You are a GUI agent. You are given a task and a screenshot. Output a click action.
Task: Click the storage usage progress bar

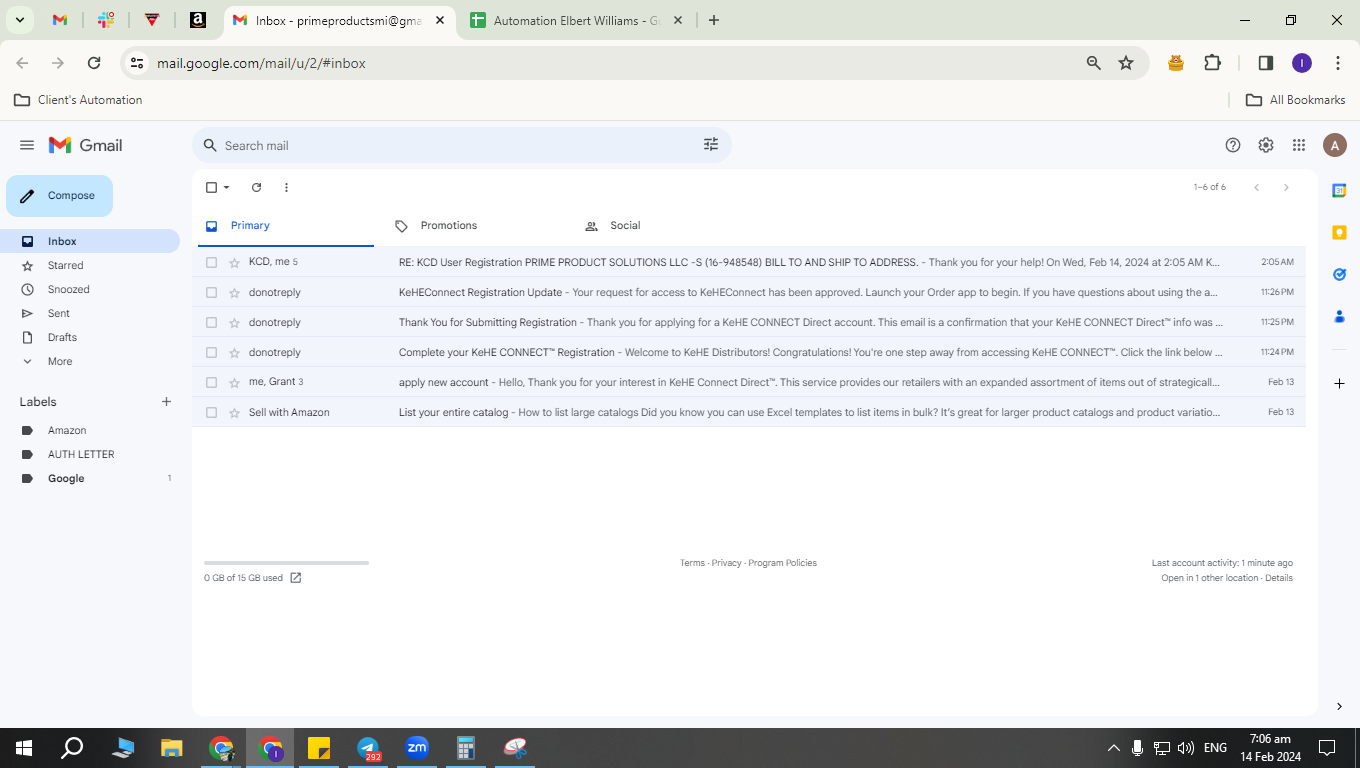[x=286, y=563]
